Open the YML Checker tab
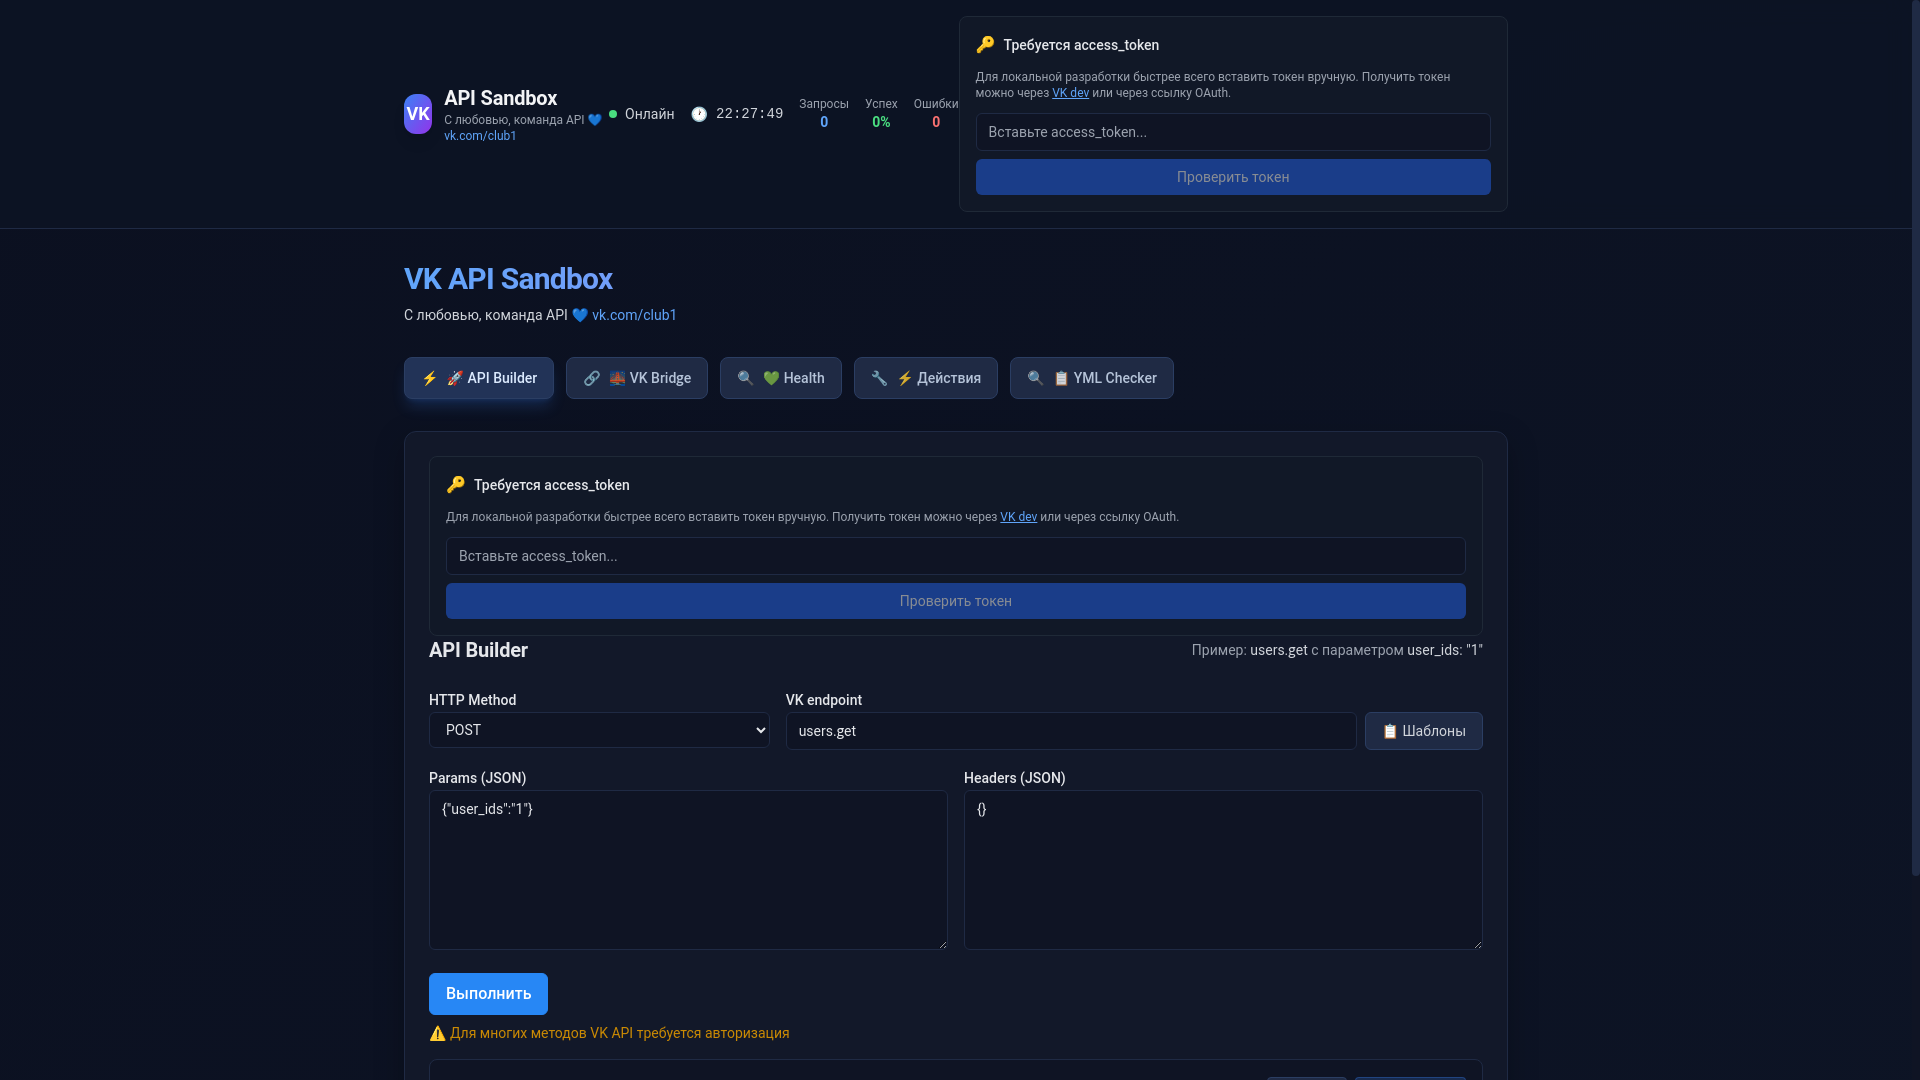Viewport: 1920px width, 1080px height. (1092, 378)
